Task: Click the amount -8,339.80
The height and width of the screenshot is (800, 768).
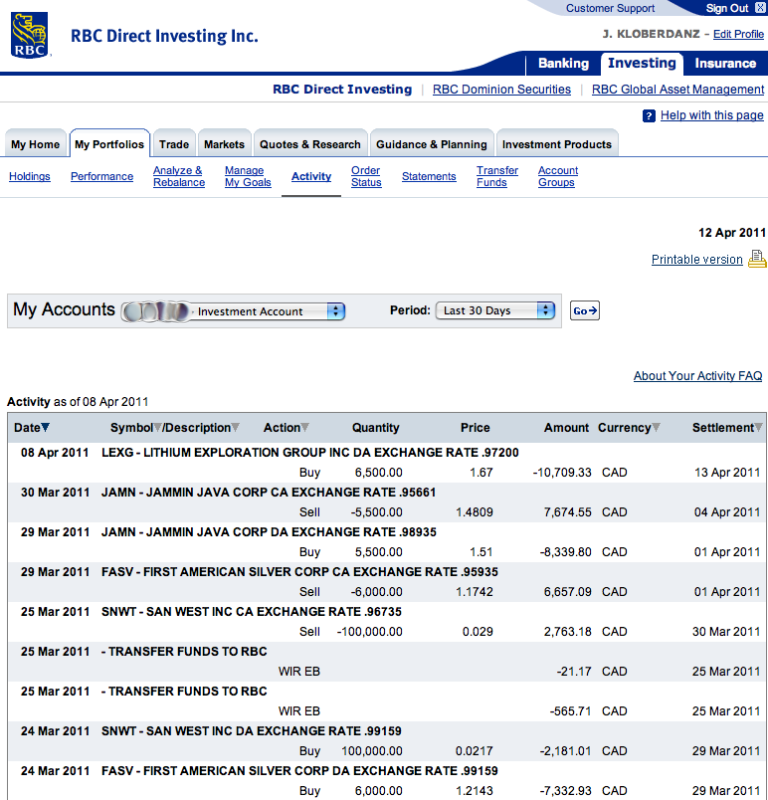Action: [x=565, y=552]
